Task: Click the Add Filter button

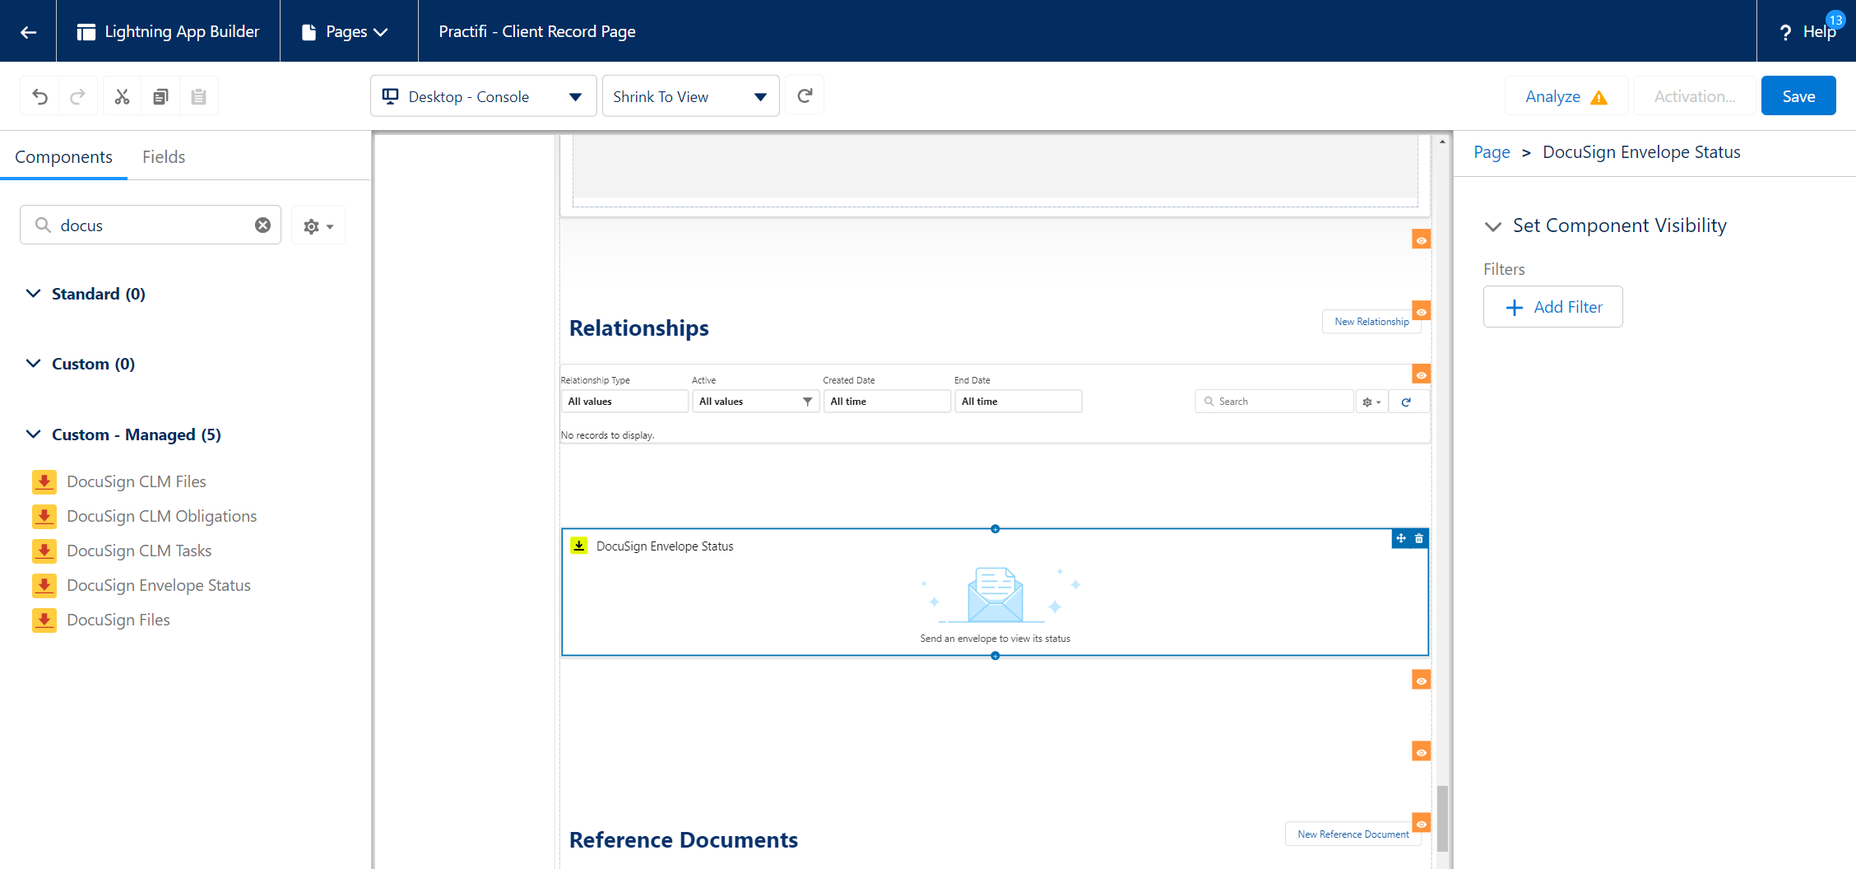Action: click(1552, 307)
